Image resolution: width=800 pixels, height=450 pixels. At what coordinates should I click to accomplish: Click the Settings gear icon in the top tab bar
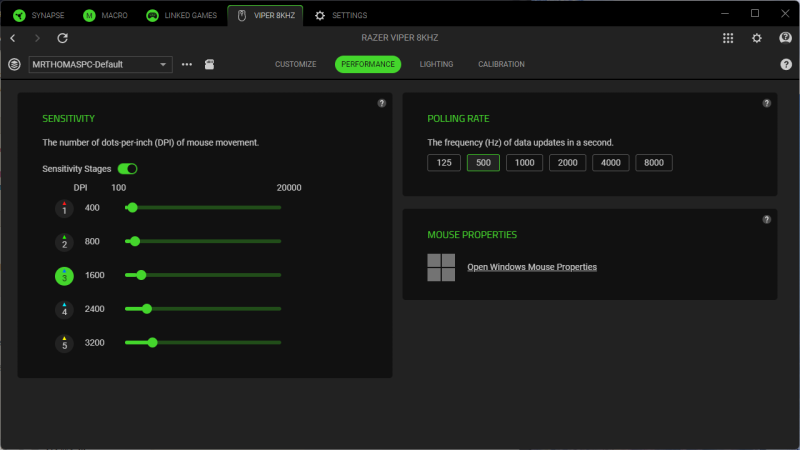coord(320,15)
